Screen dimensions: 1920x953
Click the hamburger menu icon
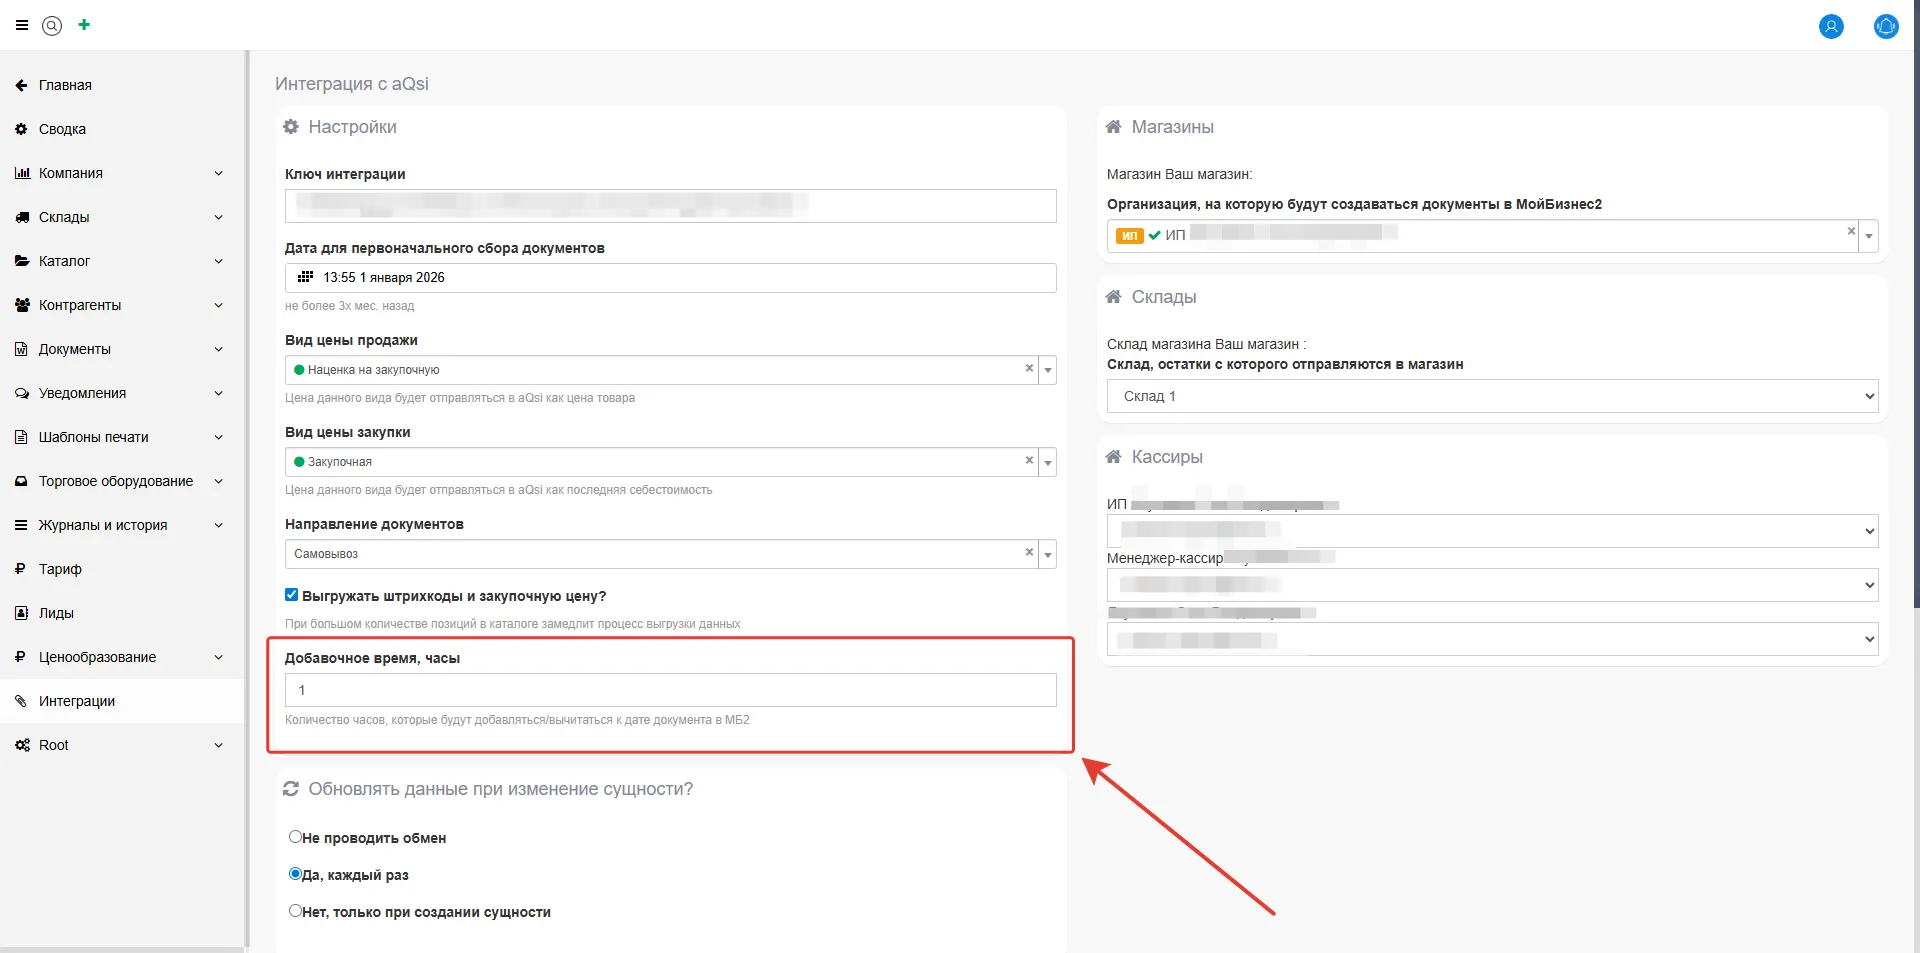pos(22,26)
